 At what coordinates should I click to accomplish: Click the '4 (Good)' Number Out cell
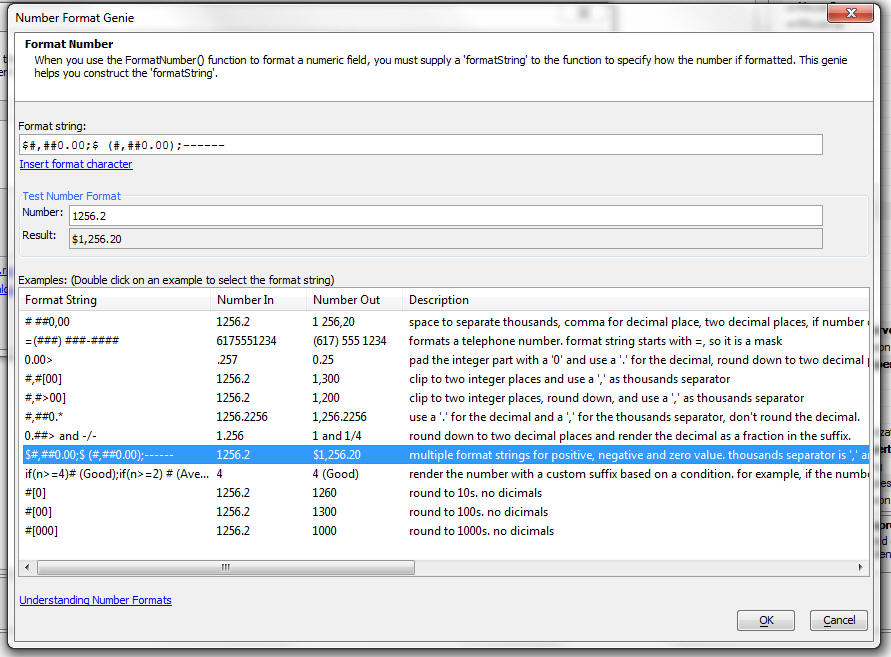pos(335,474)
